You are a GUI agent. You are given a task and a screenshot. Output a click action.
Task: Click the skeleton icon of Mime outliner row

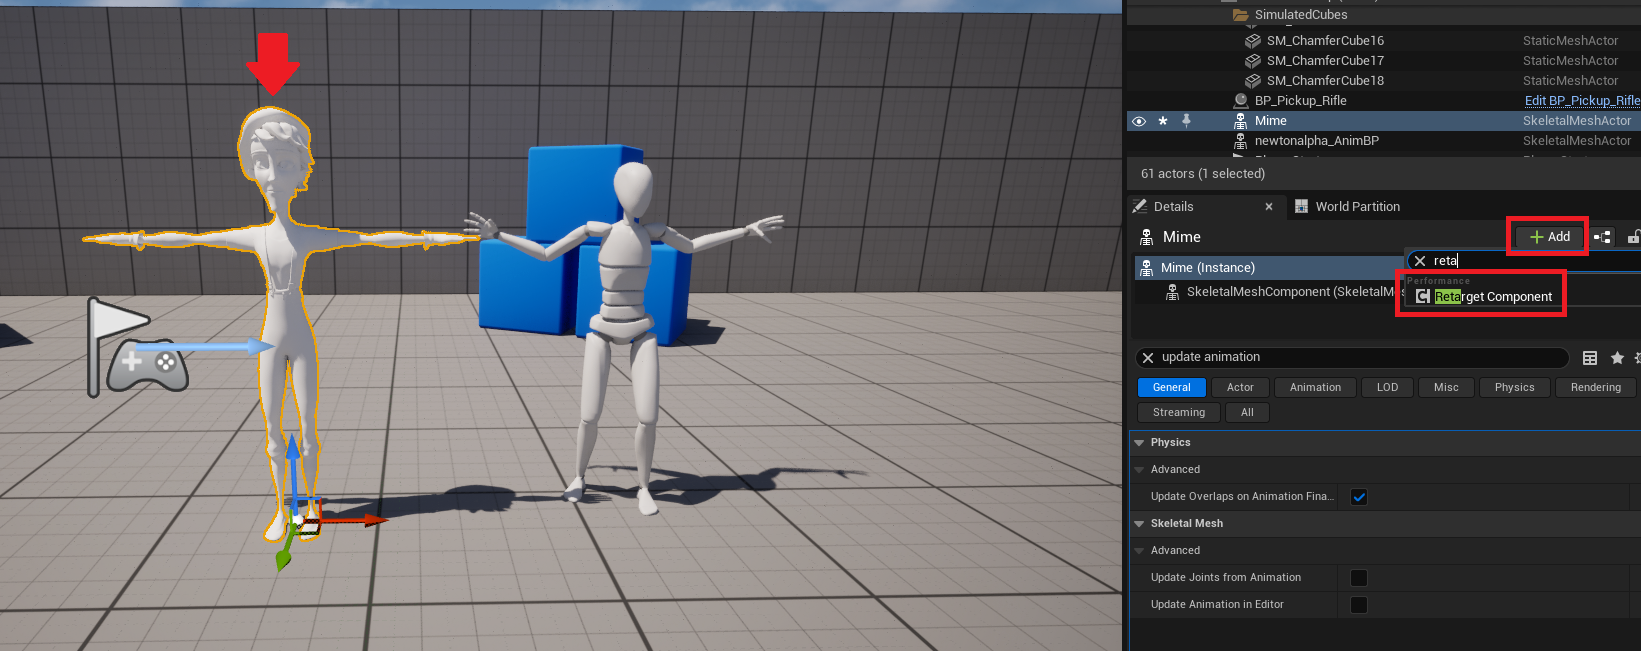(x=1241, y=121)
